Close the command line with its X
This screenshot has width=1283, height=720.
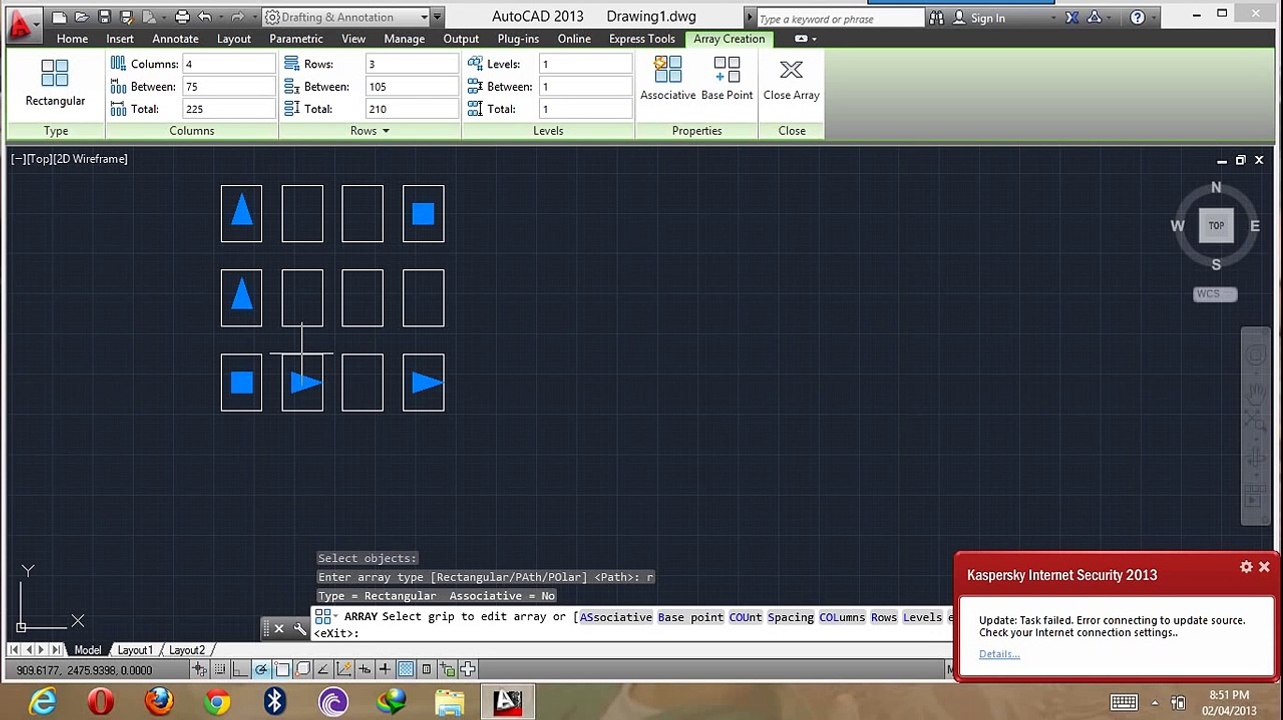pyautogui.click(x=279, y=628)
